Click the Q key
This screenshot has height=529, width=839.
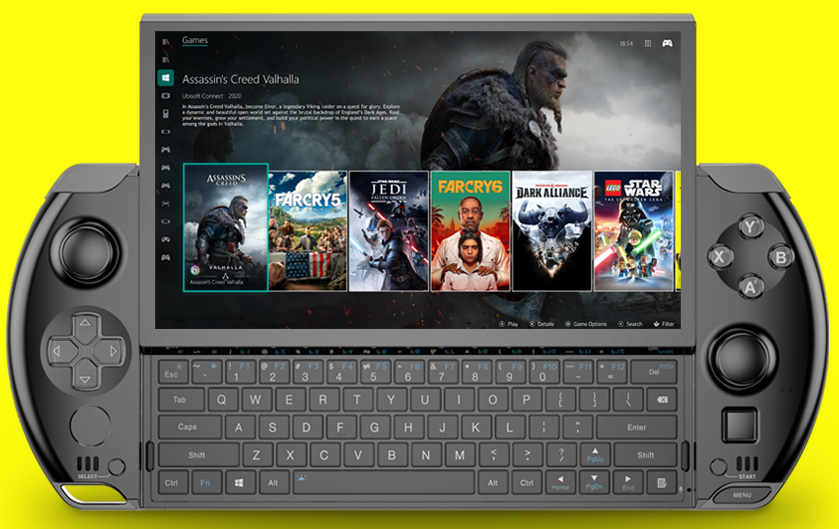(x=221, y=400)
